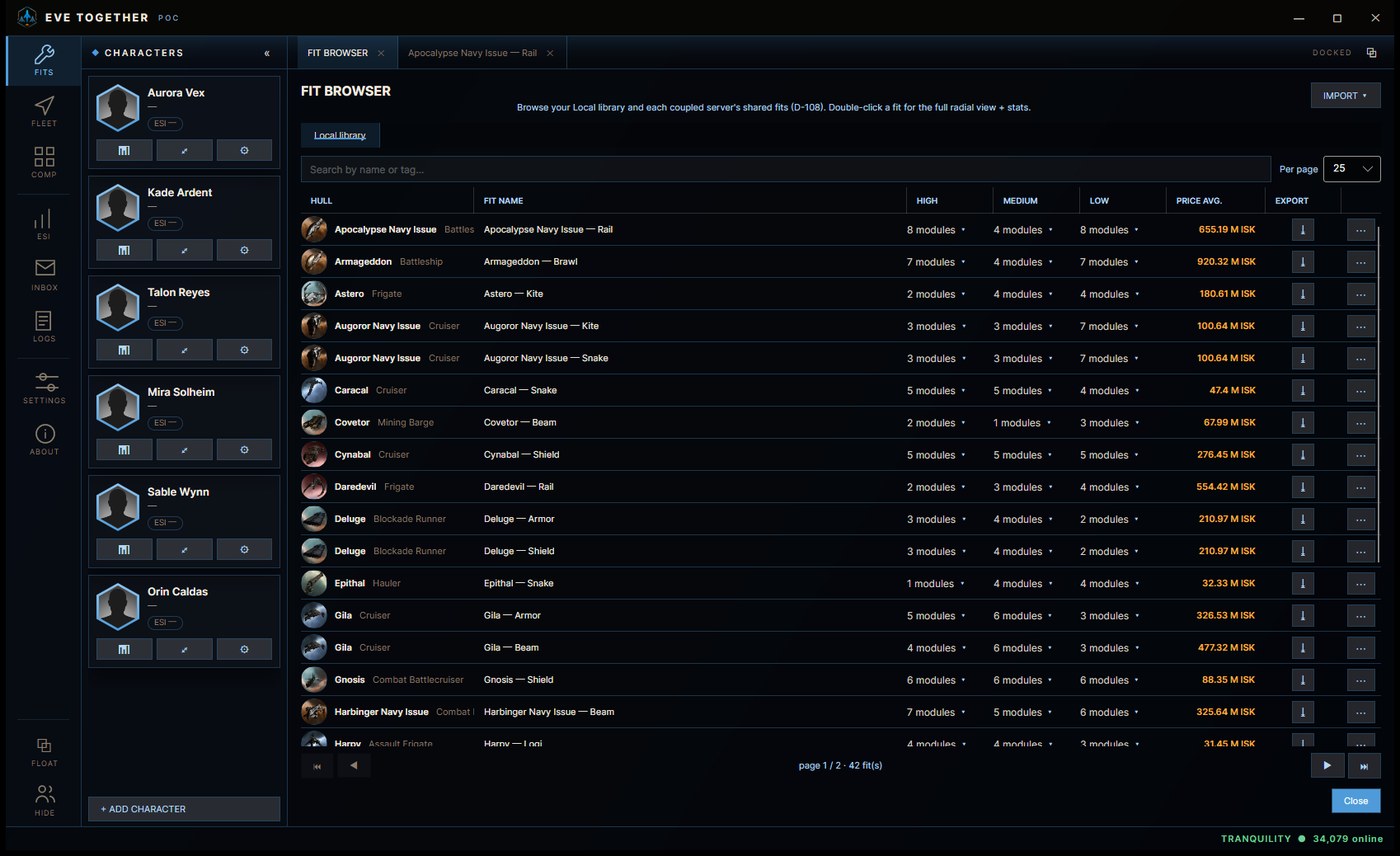Open Settings in the sidebar
The width and height of the screenshot is (1400, 856).
click(43, 388)
